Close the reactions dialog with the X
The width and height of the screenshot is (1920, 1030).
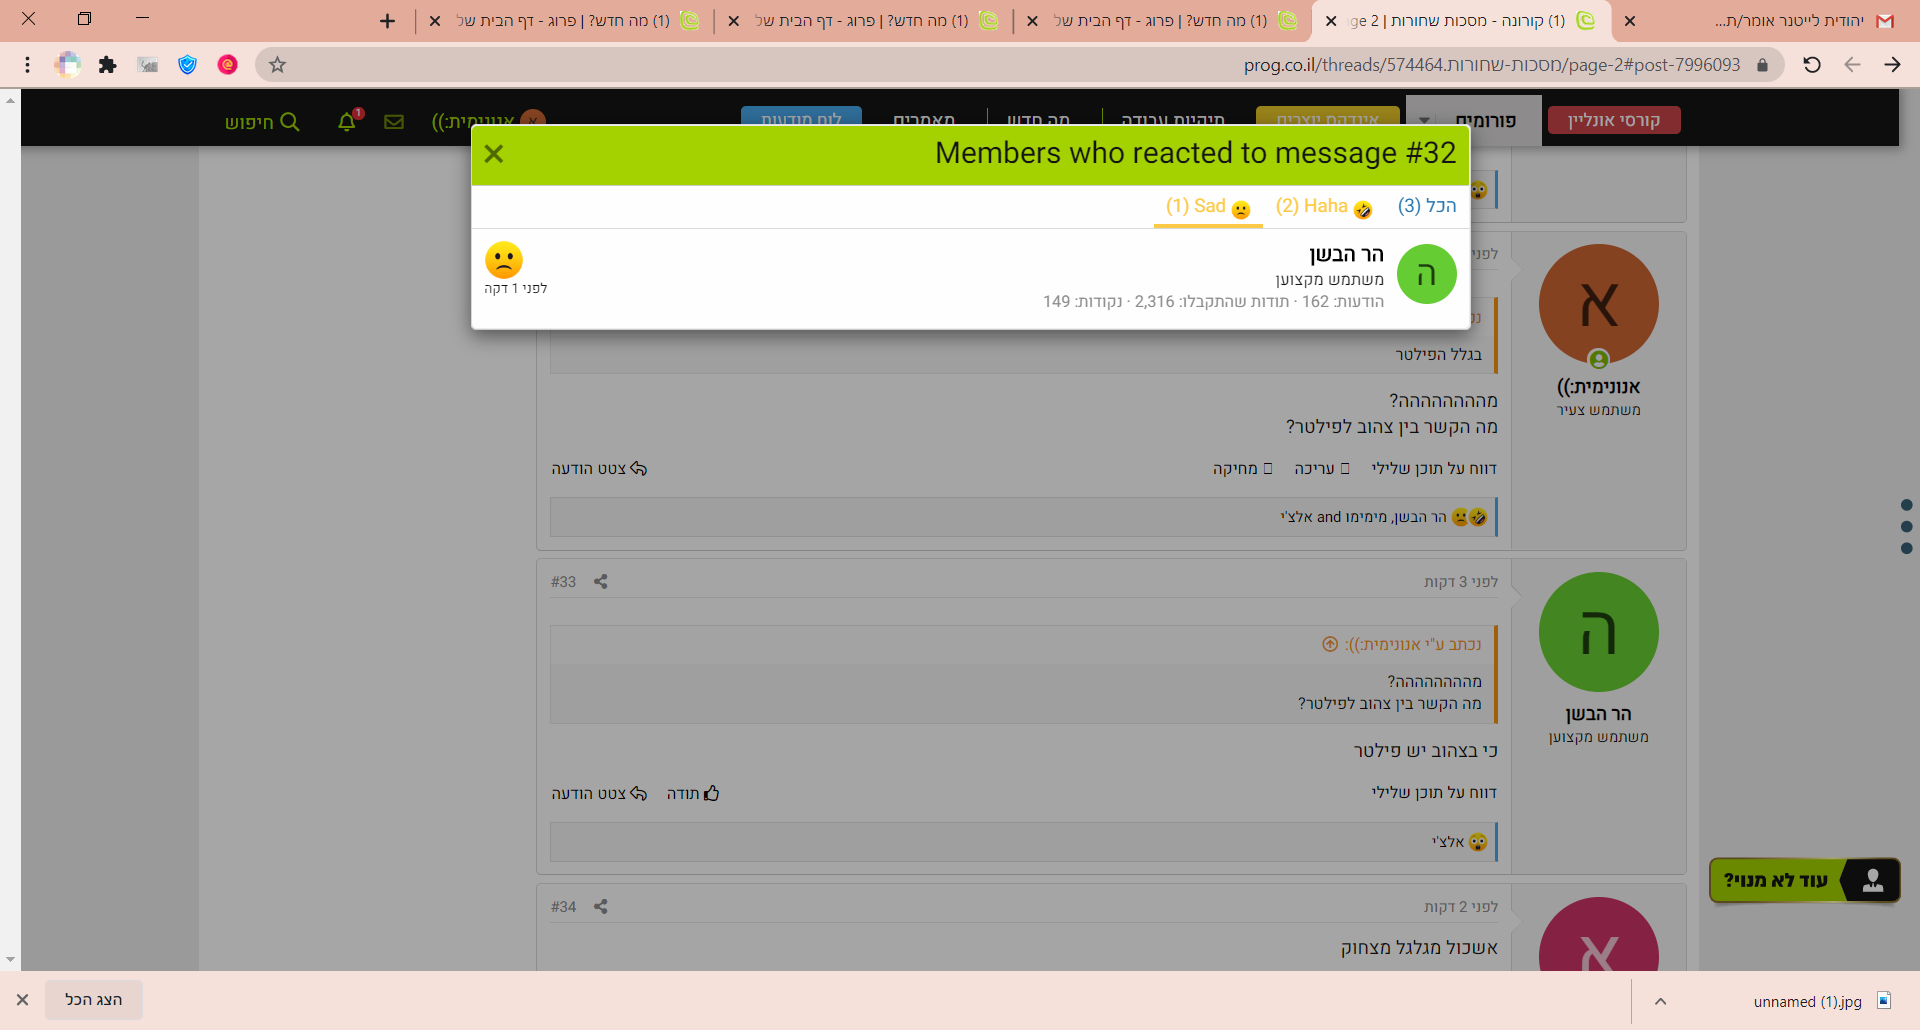tap(494, 154)
